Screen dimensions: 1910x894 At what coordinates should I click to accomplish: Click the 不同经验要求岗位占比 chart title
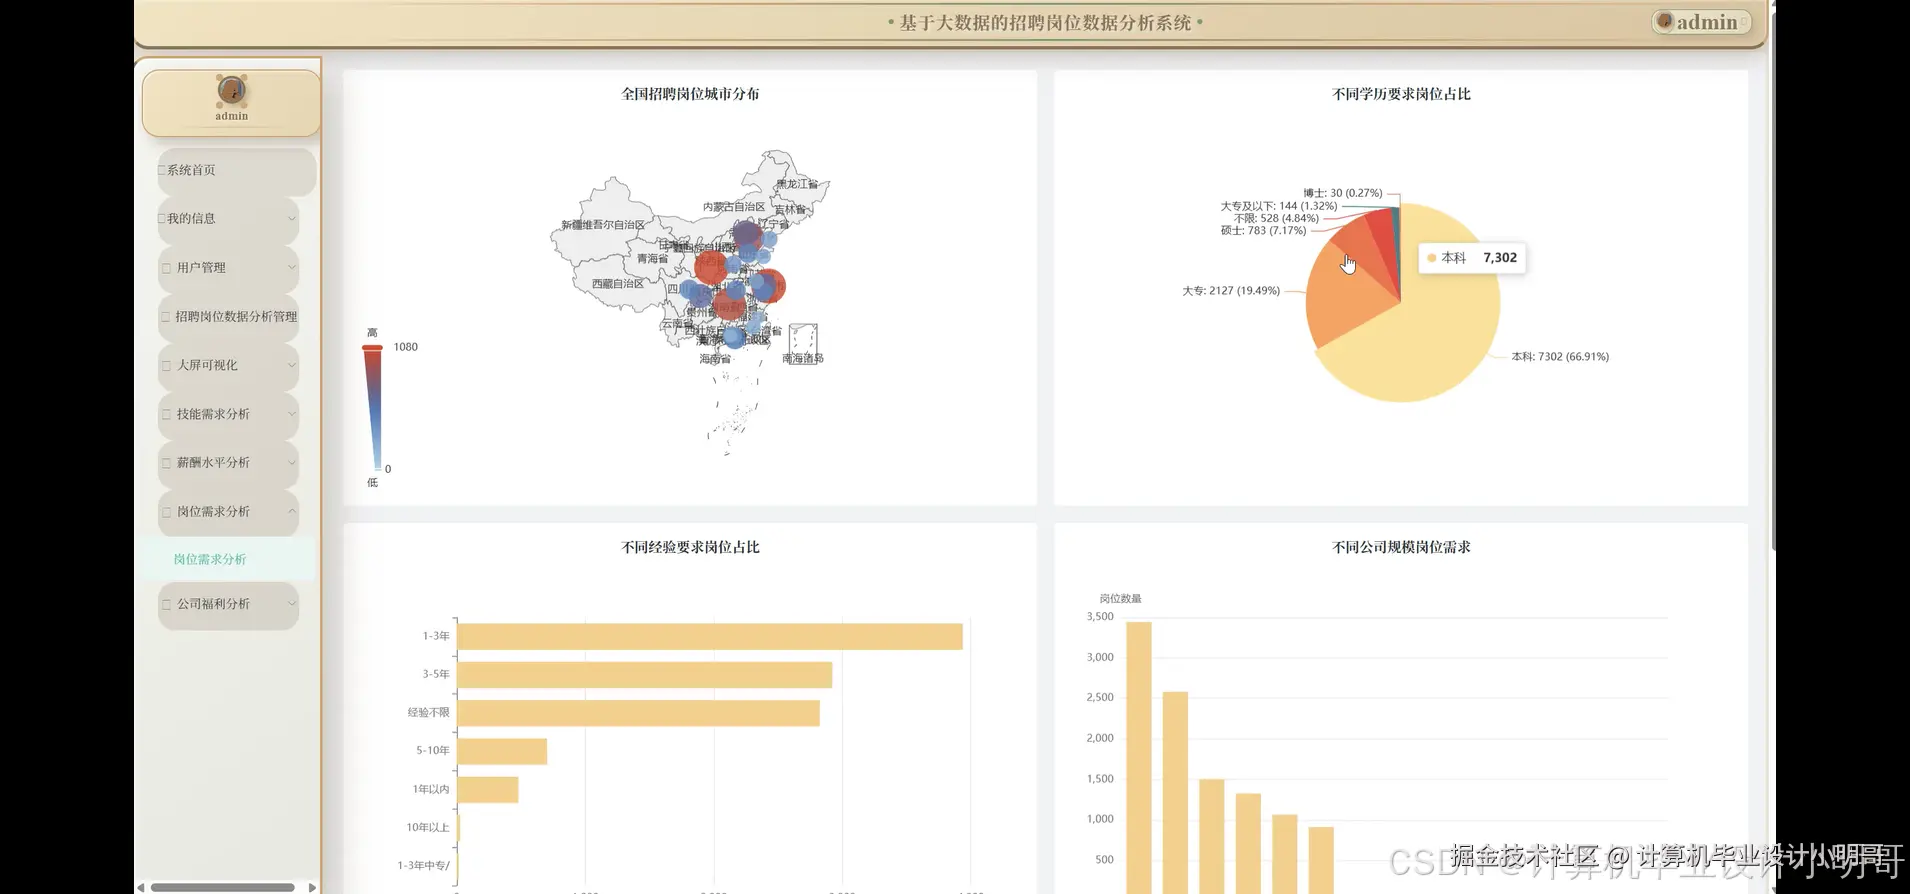pyautogui.click(x=690, y=548)
